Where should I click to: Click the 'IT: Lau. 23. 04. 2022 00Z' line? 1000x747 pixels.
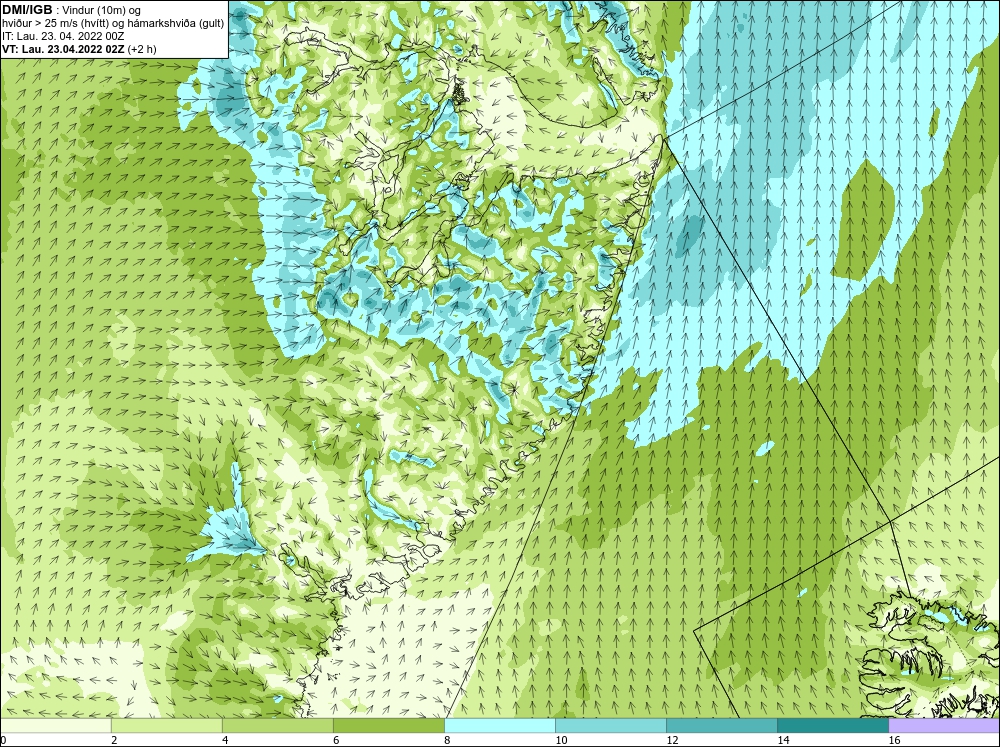[63, 36]
